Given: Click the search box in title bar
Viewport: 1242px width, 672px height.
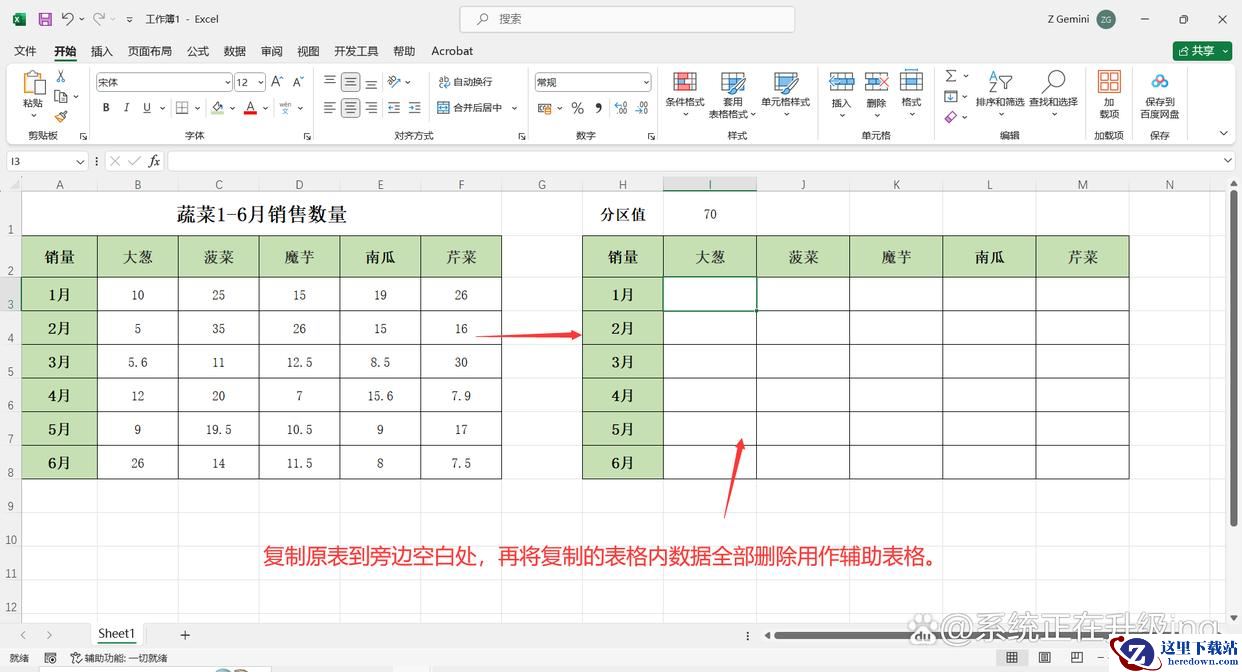Looking at the screenshot, I should click(x=627, y=19).
